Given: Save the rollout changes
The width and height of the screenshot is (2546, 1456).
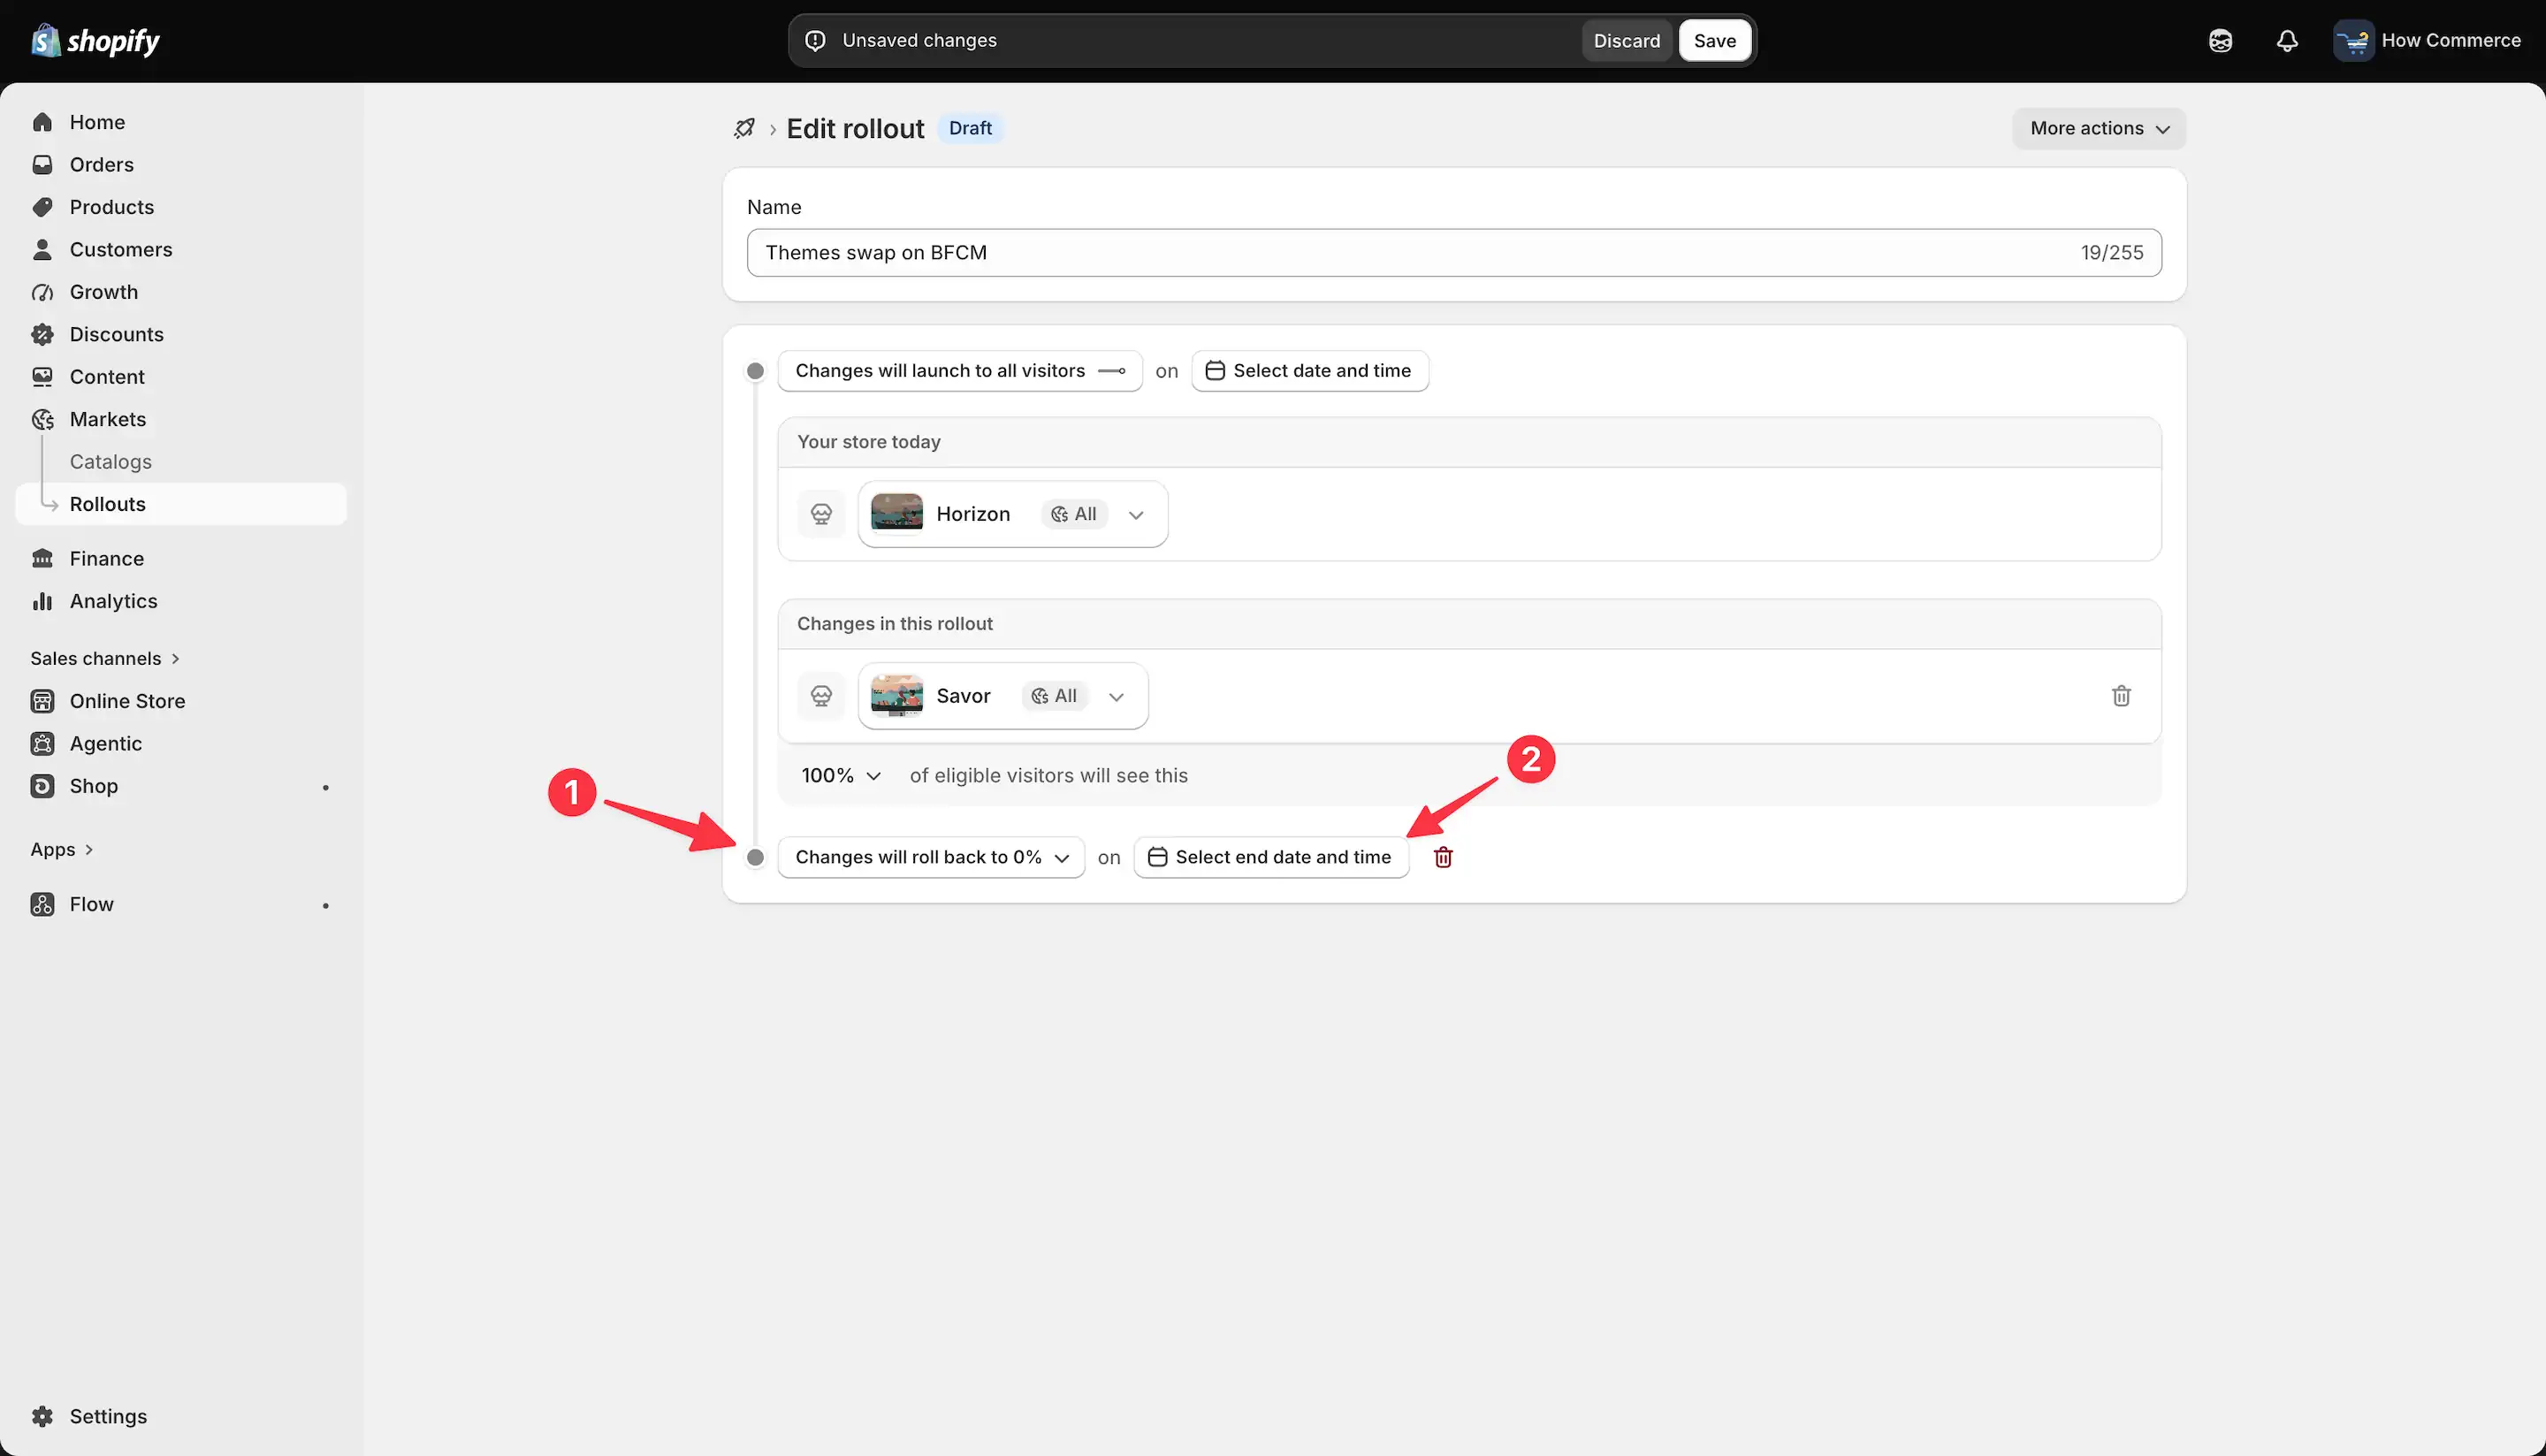Looking at the screenshot, I should click(1715, 41).
